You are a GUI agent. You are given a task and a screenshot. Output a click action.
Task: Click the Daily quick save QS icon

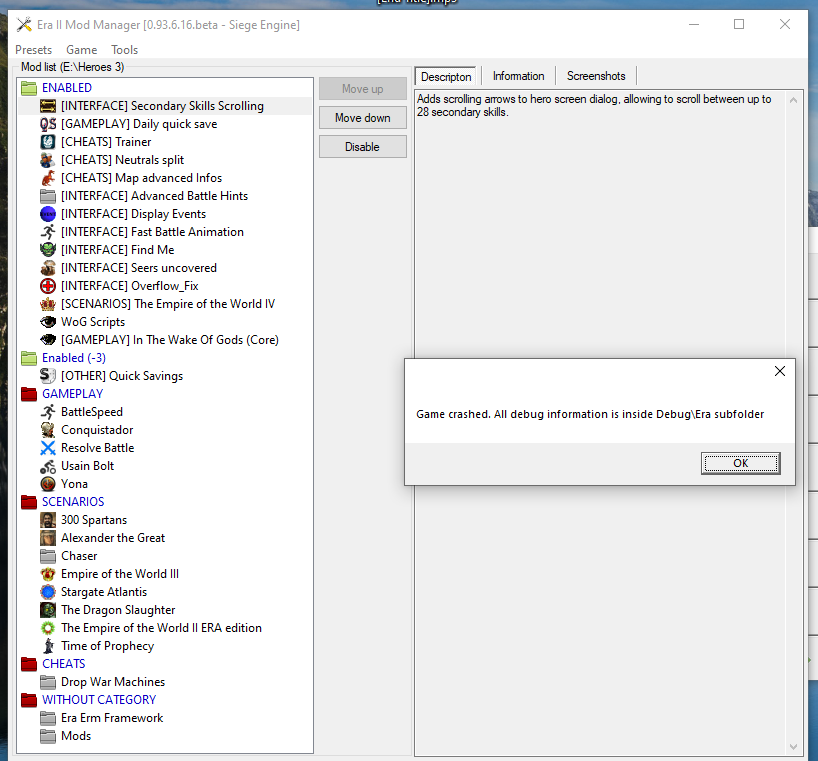click(x=47, y=124)
